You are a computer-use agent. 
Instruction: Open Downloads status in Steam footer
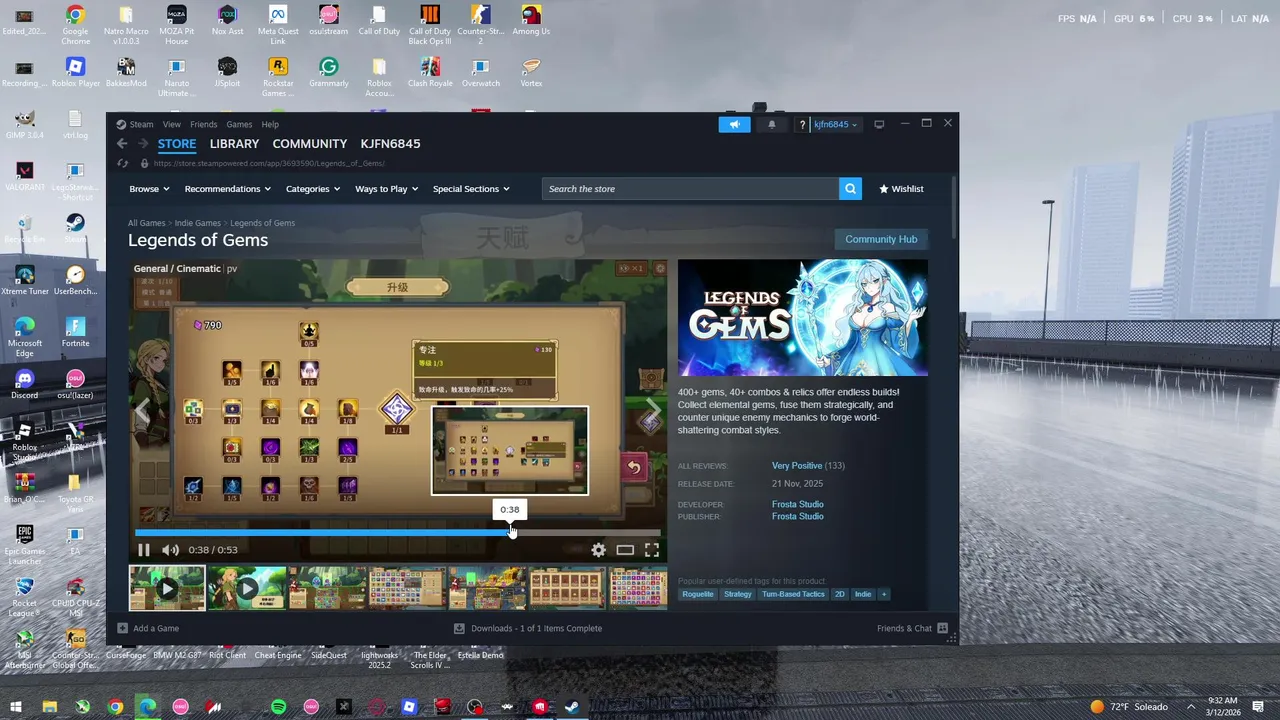pos(528,629)
